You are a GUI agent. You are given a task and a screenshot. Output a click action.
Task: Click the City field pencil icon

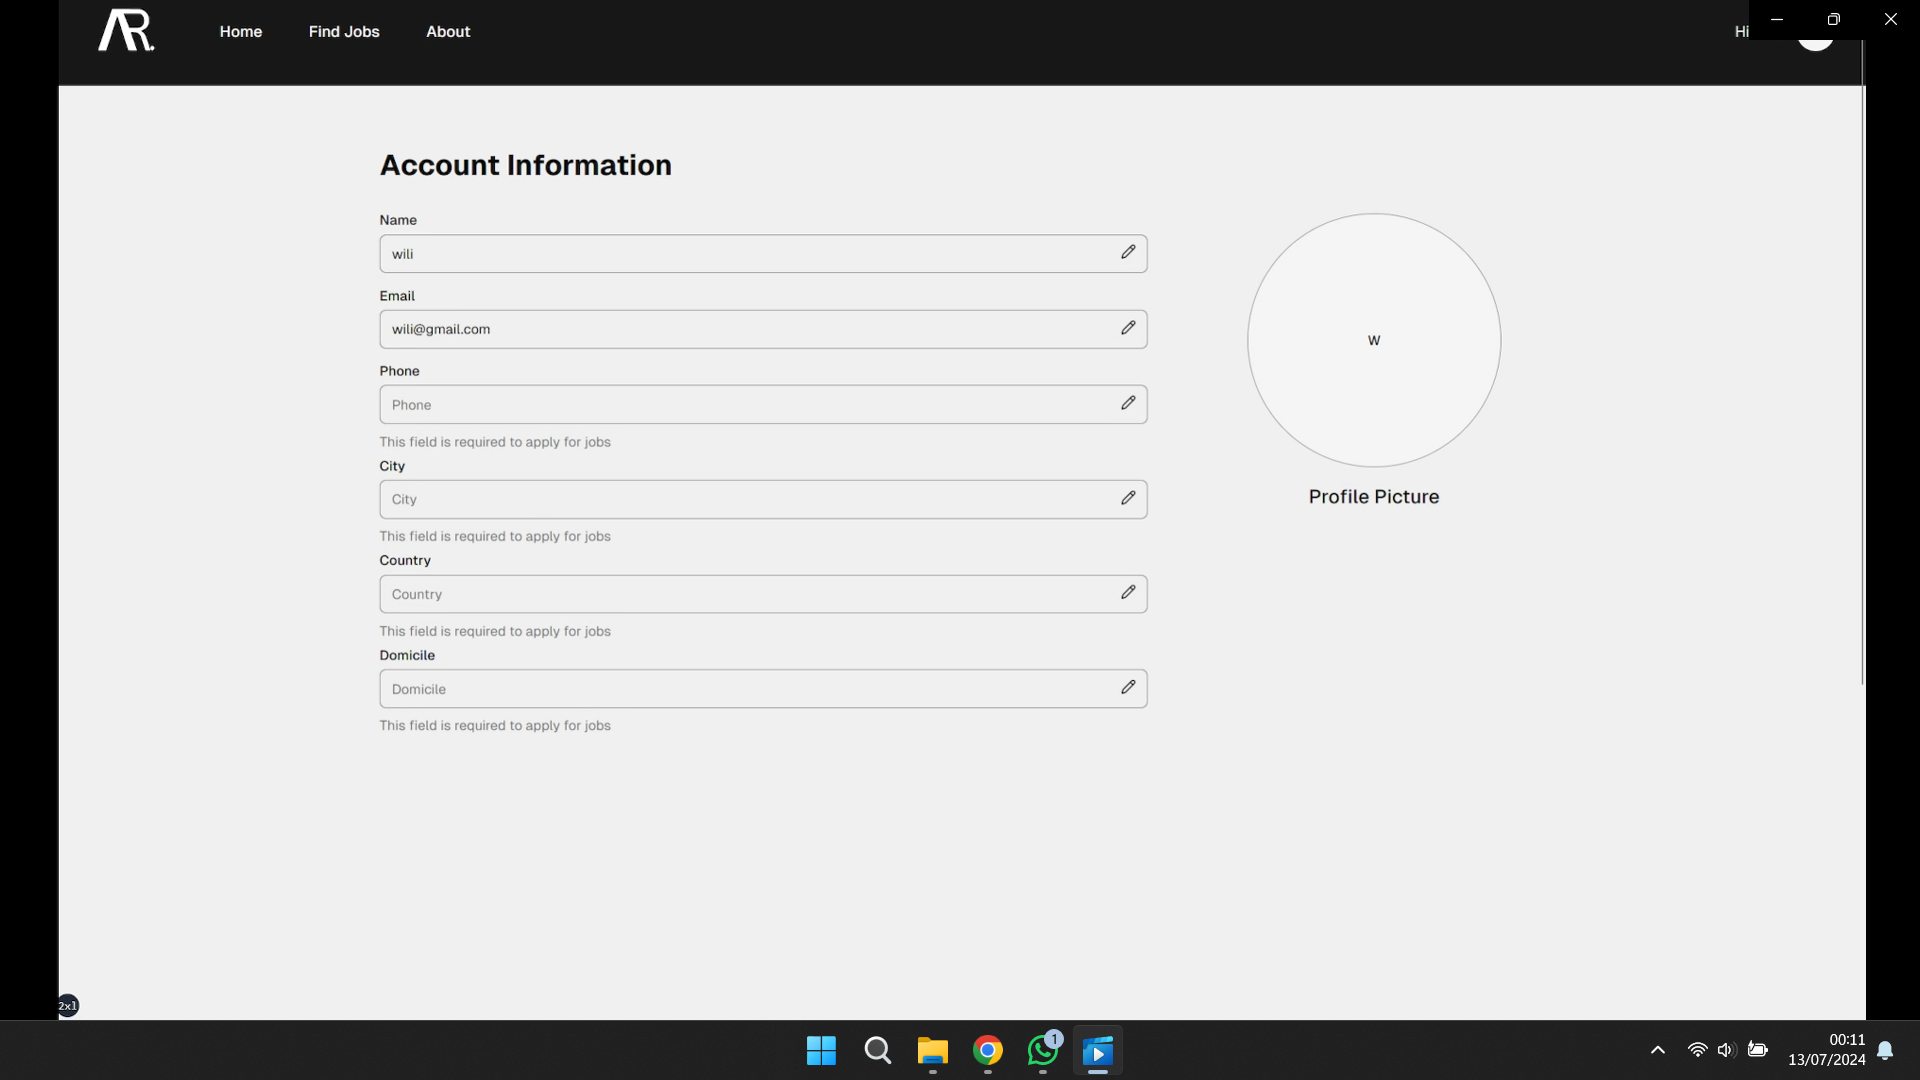[1128, 498]
